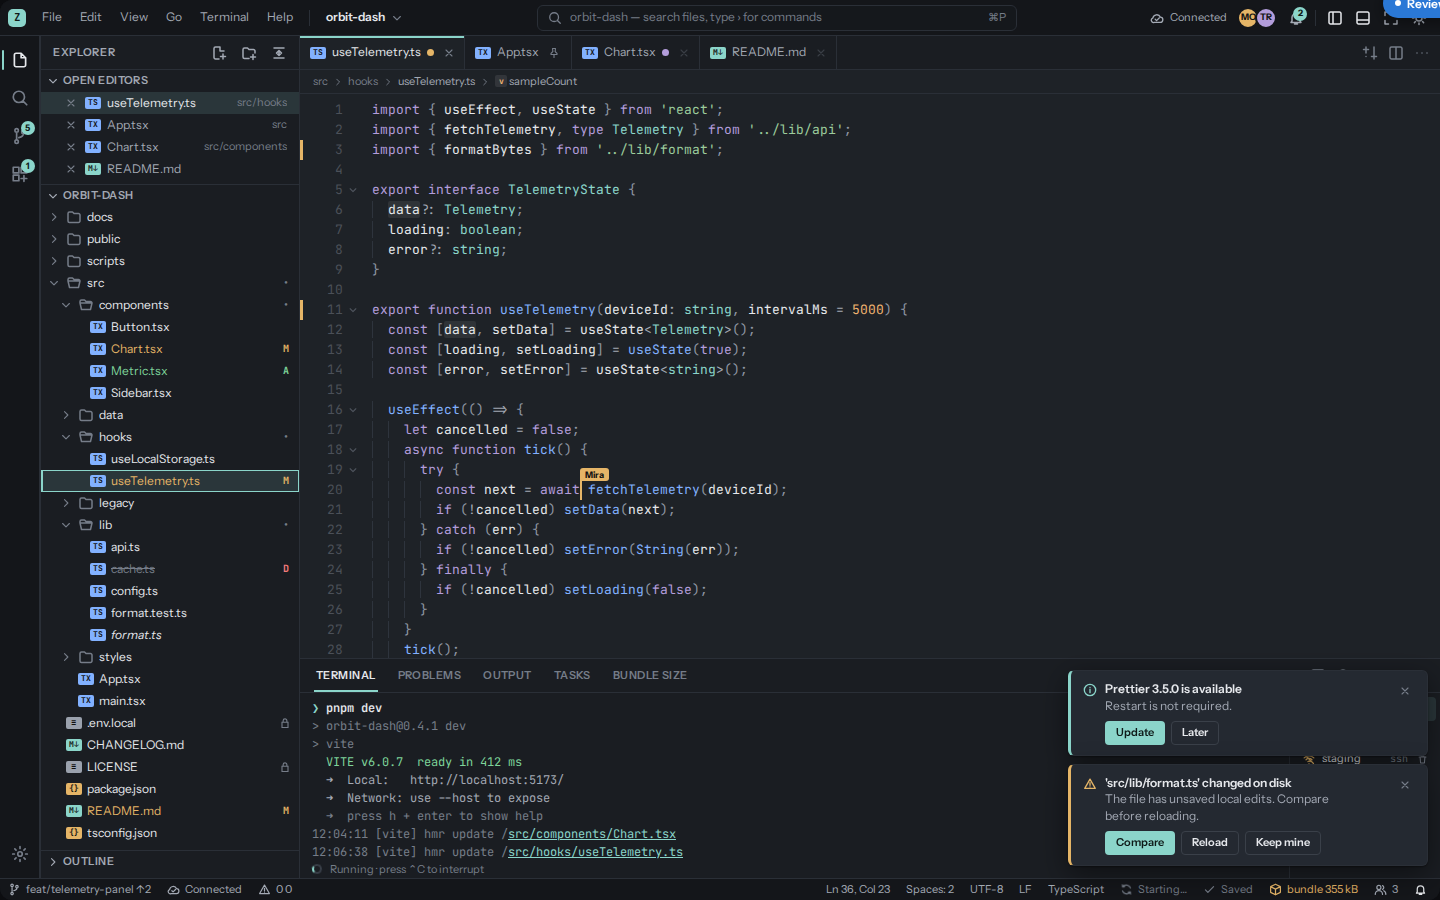The height and width of the screenshot is (900, 1440).
Task: Click the TypeScript language mode in status bar
Action: click(1076, 889)
